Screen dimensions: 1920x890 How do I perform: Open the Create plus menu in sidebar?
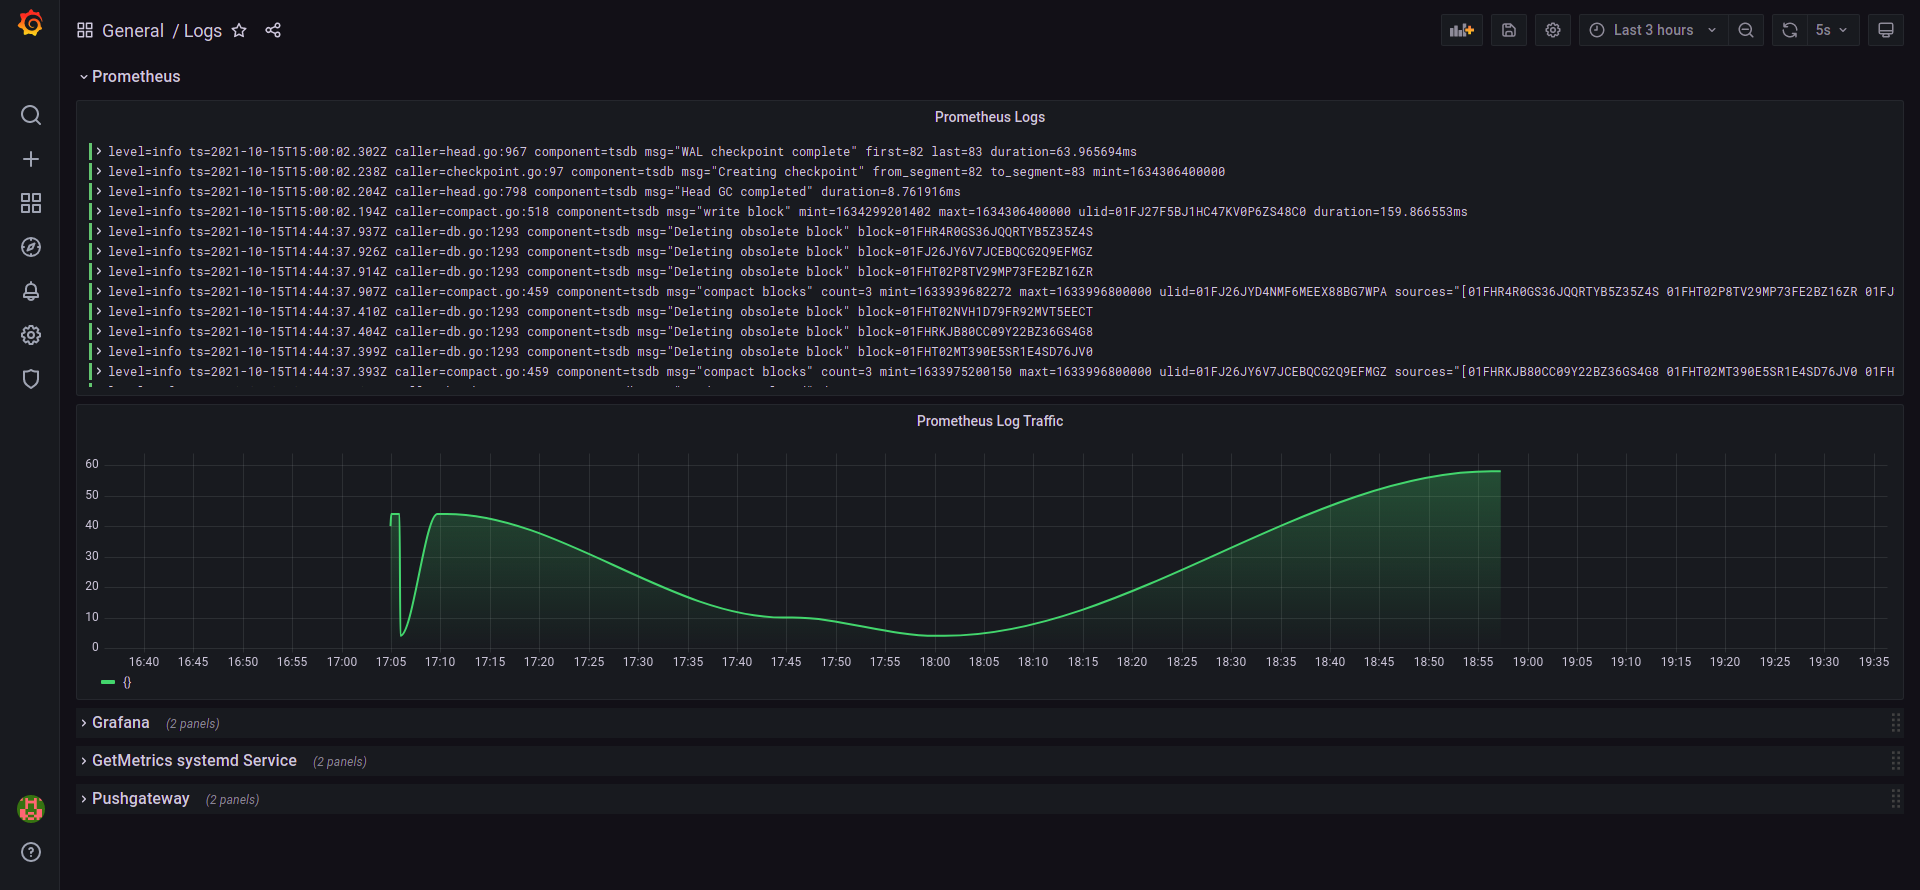pos(31,159)
